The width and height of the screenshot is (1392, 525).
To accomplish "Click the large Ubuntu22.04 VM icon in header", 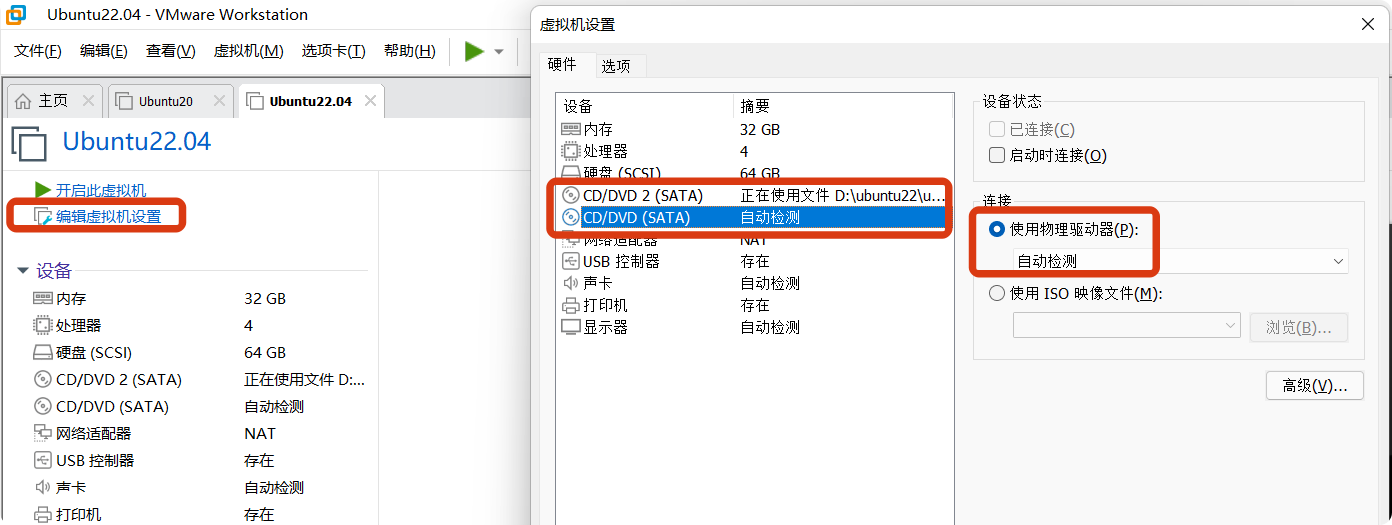I will pos(29,143).
